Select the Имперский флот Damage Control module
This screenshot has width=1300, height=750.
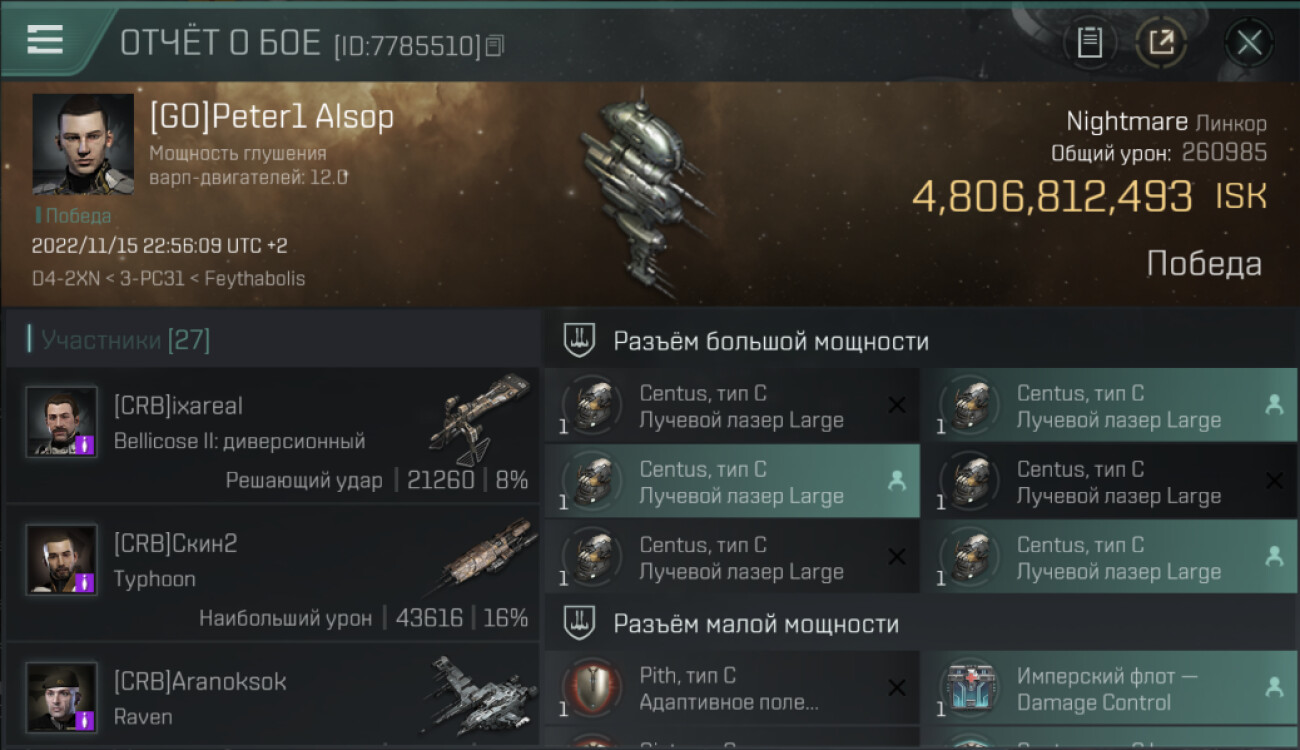[x=1109, y=689]
